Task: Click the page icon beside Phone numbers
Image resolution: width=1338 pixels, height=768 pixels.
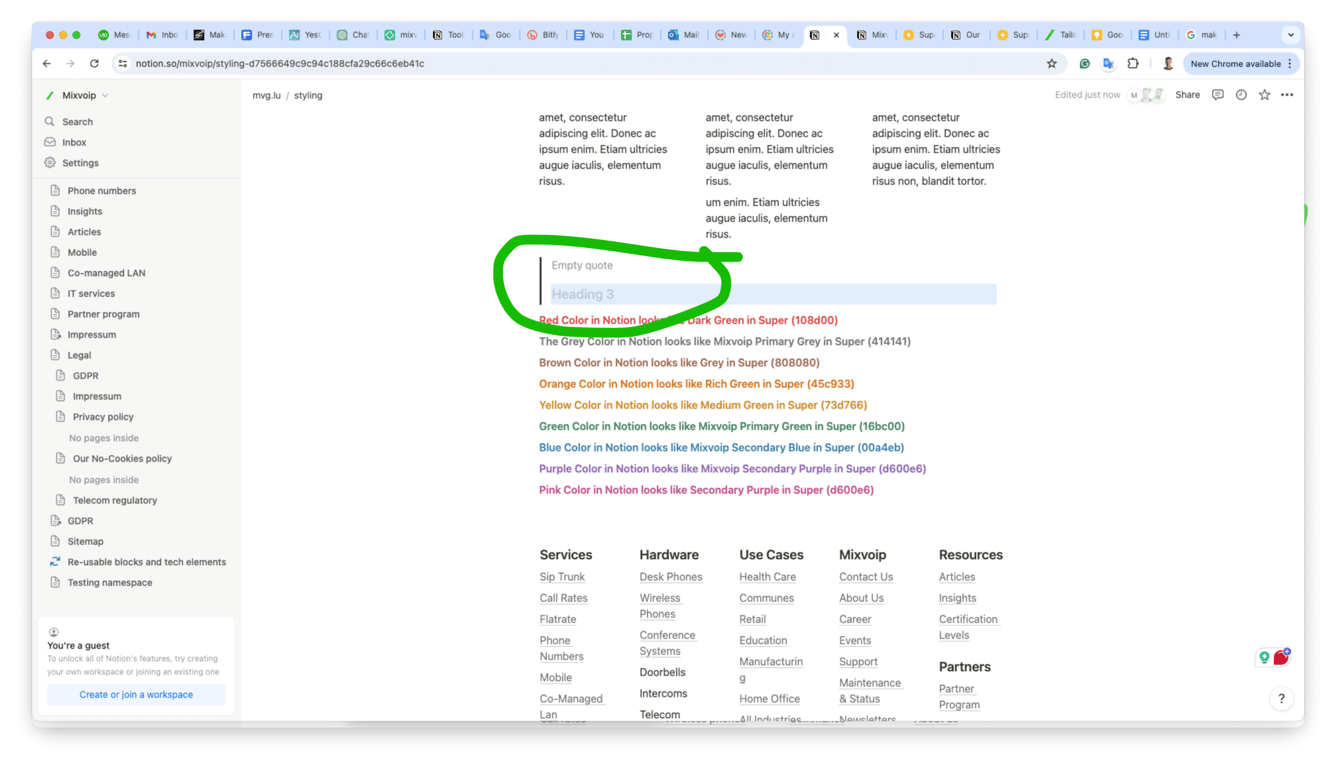Action: tap(55, 190)
